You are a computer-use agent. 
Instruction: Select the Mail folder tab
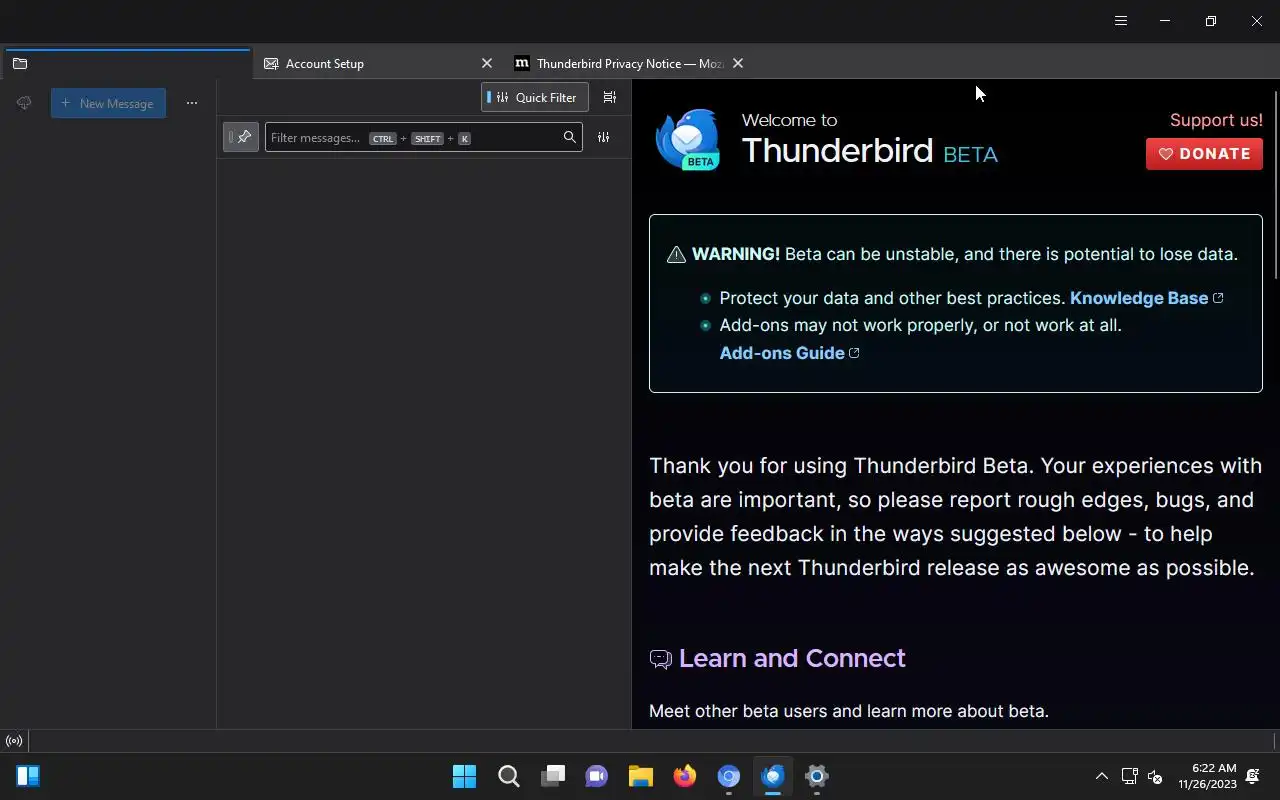(x=126, y=63)
